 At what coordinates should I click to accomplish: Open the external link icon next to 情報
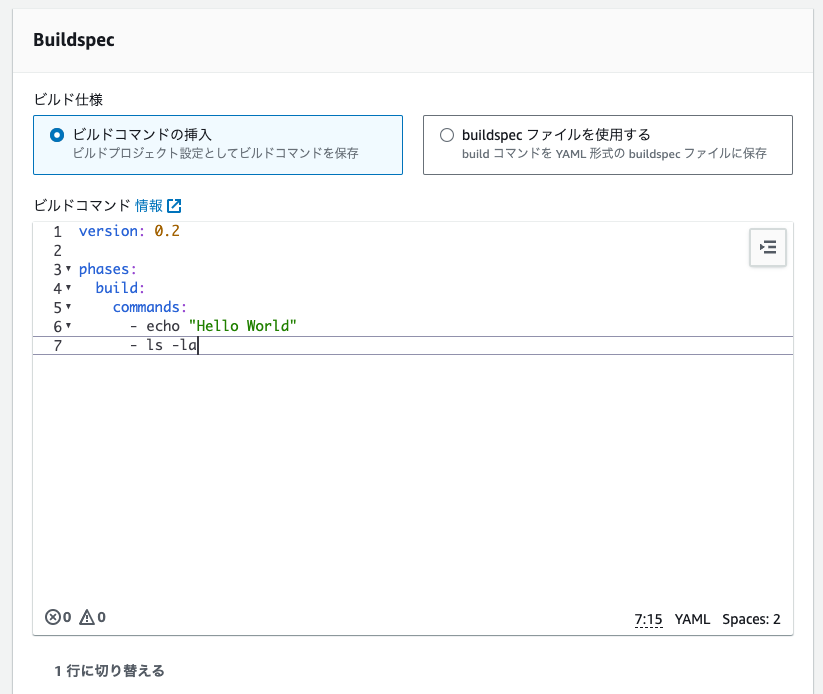click(174, 206)
